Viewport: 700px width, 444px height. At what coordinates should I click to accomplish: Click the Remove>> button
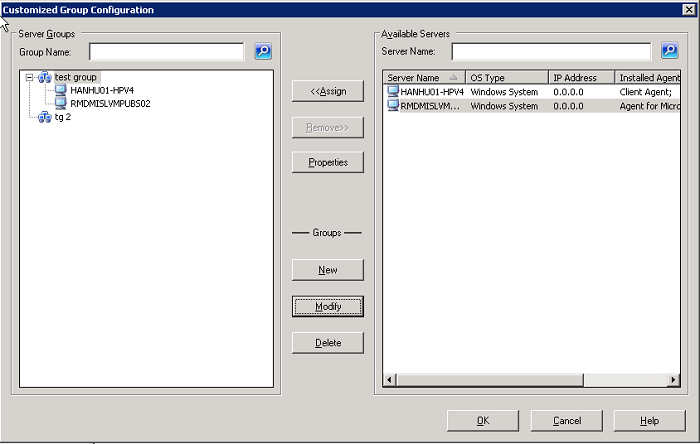click(328, 128)
